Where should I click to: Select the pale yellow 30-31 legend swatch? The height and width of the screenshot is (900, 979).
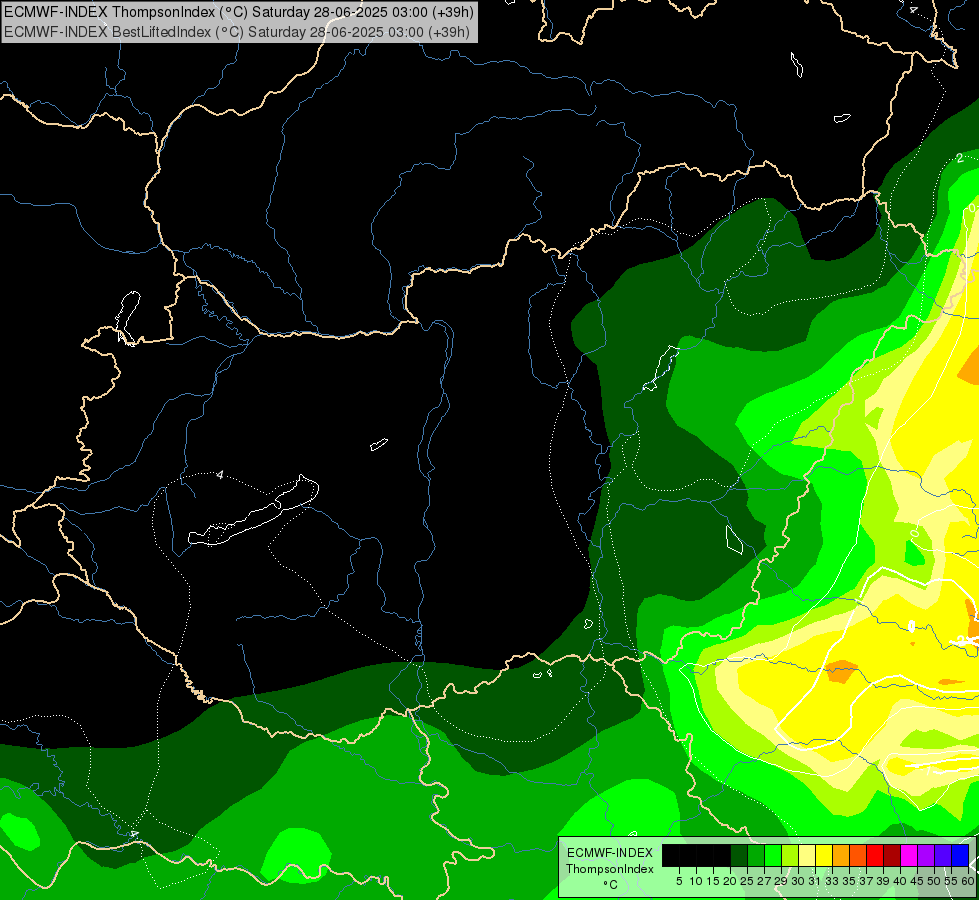click(807, 855)
